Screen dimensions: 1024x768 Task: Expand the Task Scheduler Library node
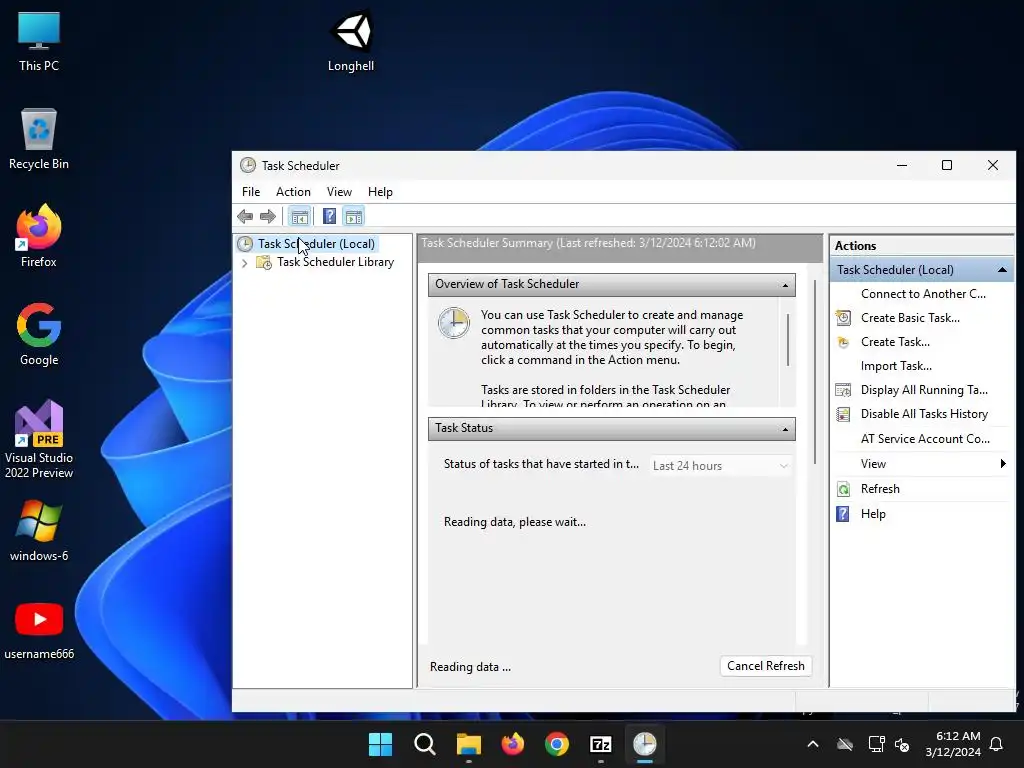click(244, 263)
